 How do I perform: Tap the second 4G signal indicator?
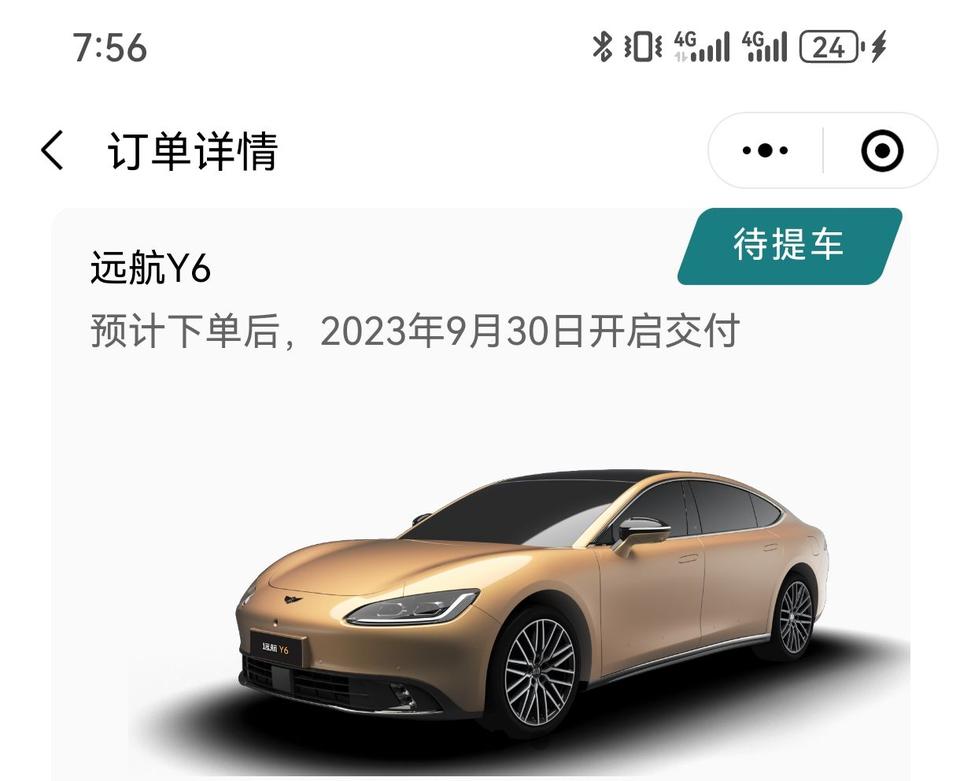click(763, 47)
